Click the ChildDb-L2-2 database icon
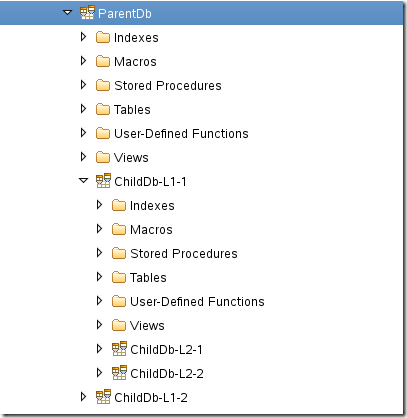The width and height of the screenshot is (407, 418). point(119,373)
